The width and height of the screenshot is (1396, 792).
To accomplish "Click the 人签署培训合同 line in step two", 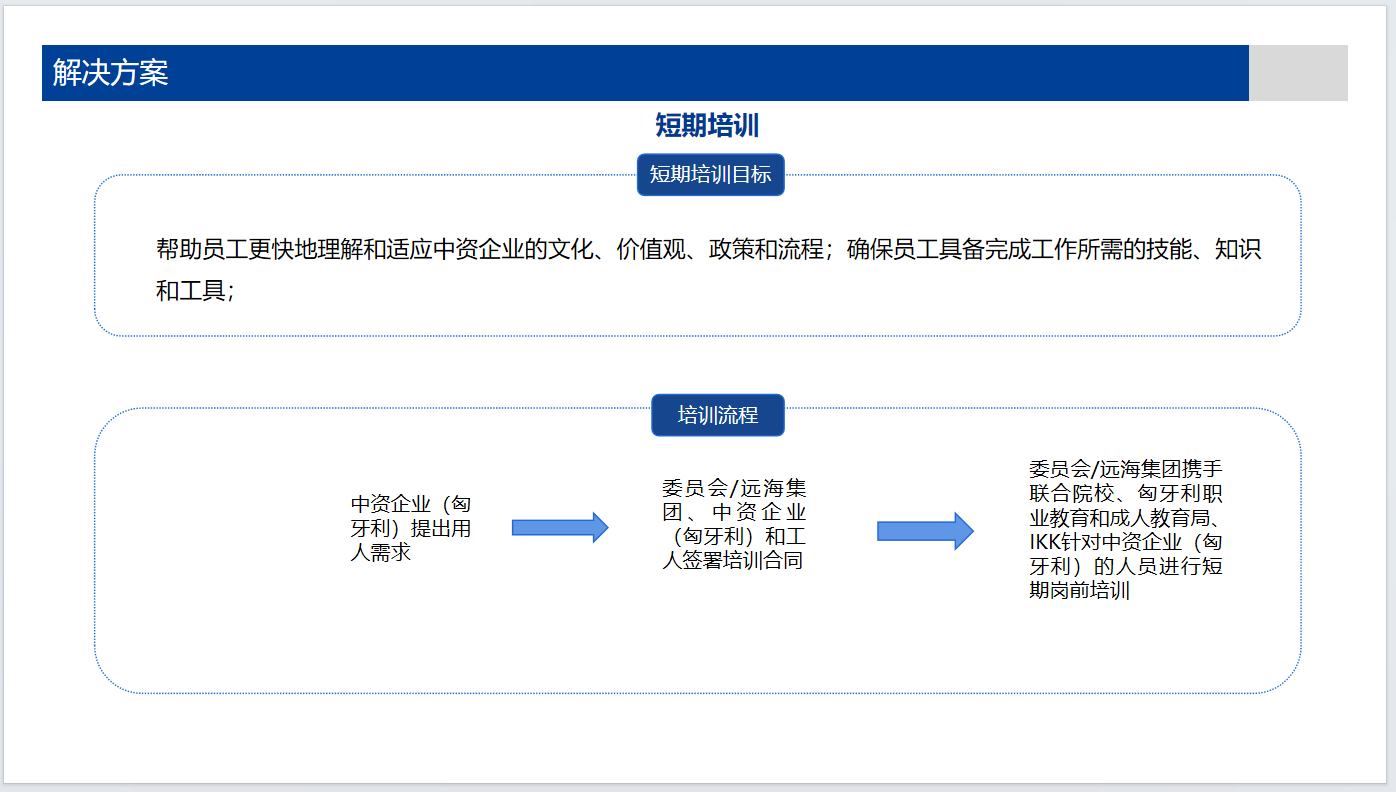I will click(732, 561).
